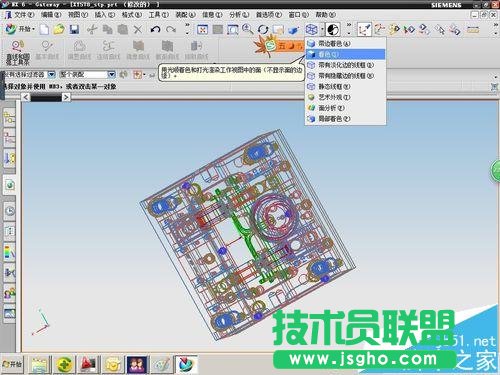Screen dimensions: 500x375
Task: Click the Zoom window rectangle icon
Action: click(x=233, y=30)
